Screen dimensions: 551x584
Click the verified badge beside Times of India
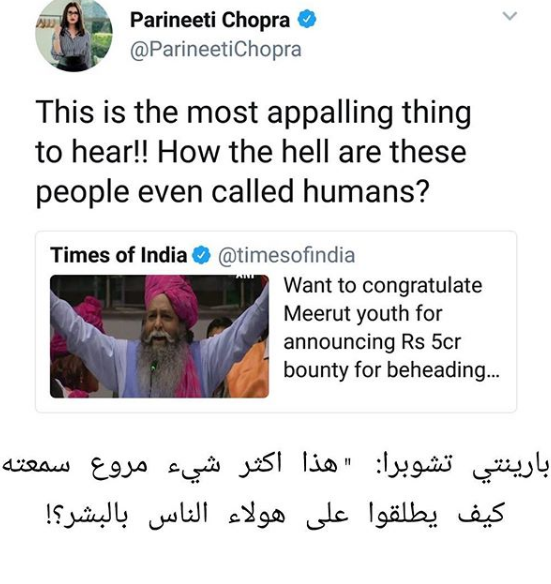click(202, 255)
